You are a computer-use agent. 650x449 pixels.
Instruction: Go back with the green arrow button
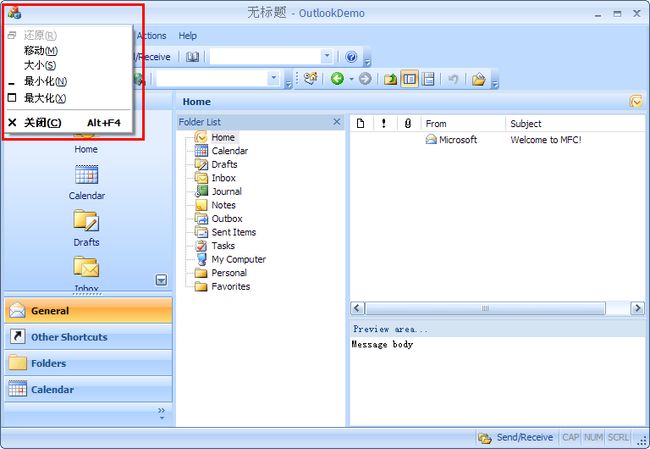337,78
